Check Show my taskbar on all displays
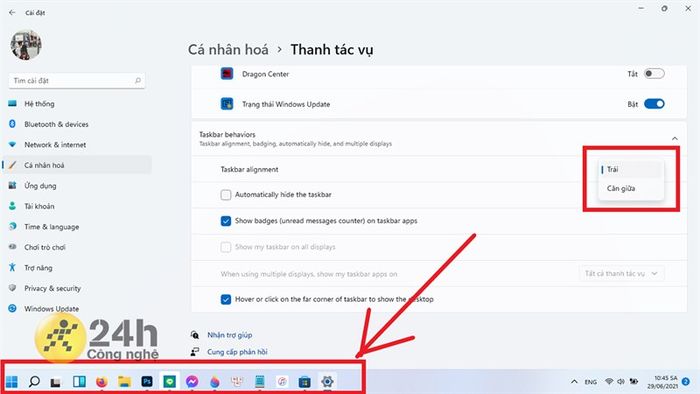Viewport: 700px width, 394px height. (226, 247)
